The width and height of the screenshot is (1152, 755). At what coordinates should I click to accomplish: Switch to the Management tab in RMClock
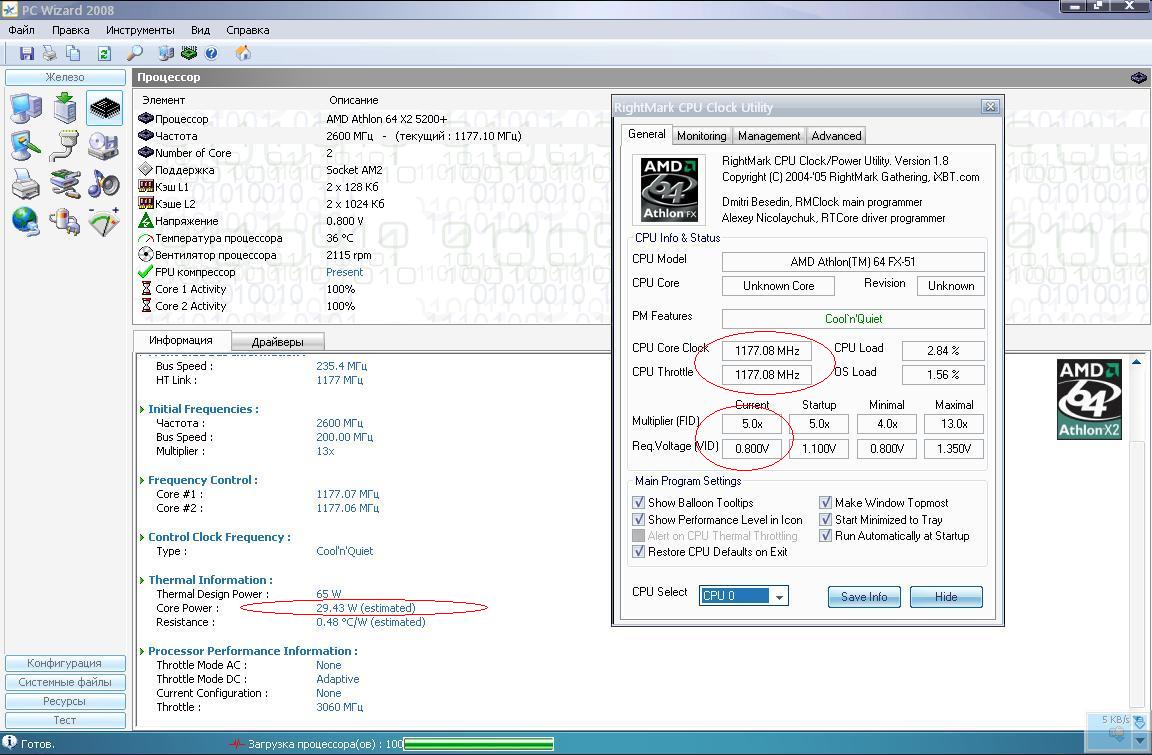pos(768,136)
